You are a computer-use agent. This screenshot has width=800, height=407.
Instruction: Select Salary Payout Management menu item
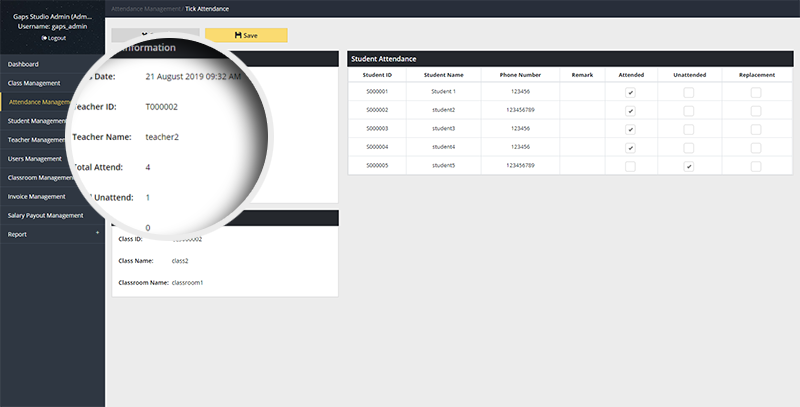[x=45, y=215]
